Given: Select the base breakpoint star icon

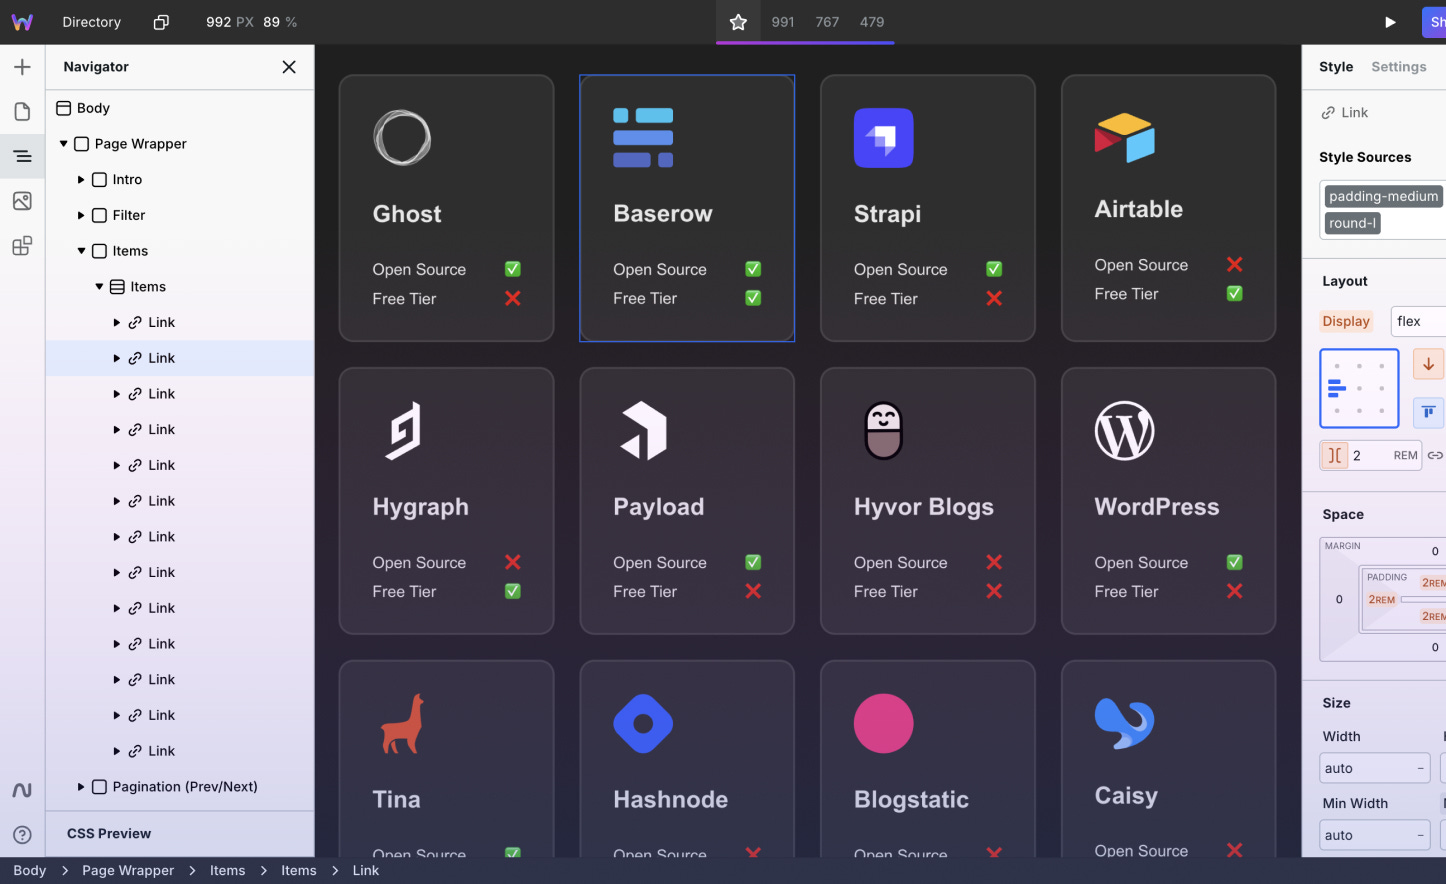Looking at the screenshot, I should (x=738, y=22).
